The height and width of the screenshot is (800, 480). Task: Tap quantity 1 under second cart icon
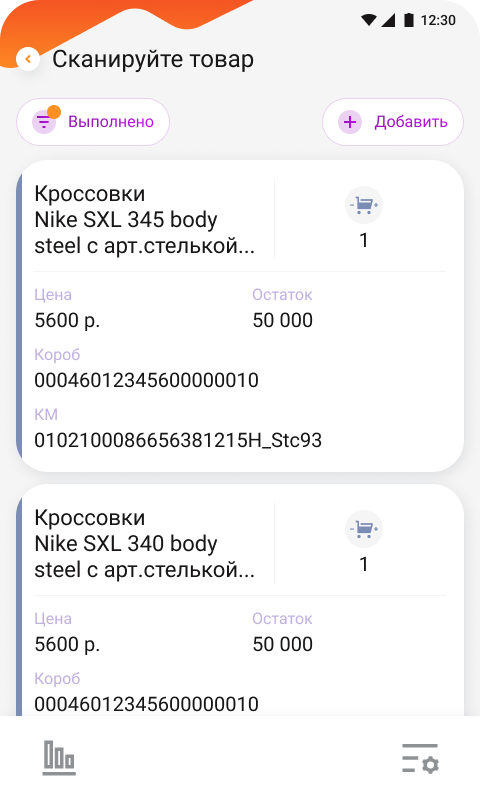click(x=364, y=564)
